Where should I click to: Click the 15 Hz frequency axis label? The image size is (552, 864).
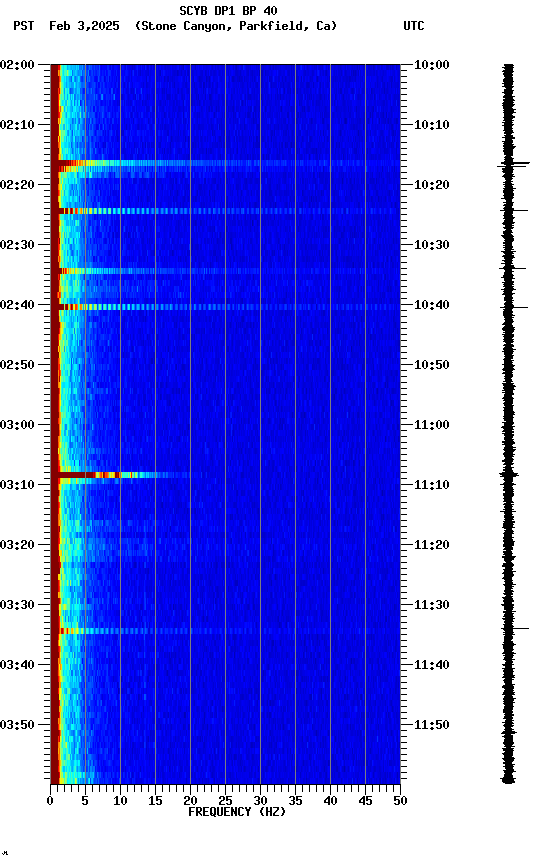click(155, 801)
